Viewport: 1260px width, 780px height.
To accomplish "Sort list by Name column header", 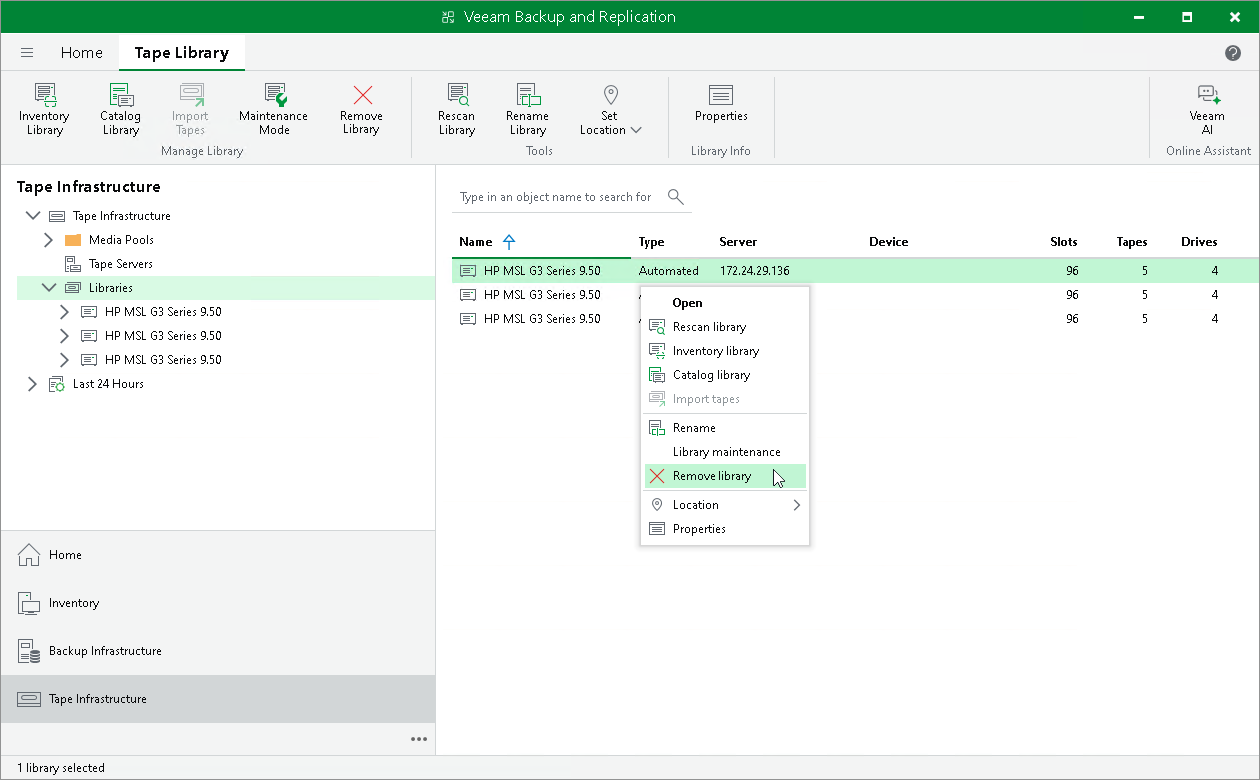I will click(x=476, y=242).
